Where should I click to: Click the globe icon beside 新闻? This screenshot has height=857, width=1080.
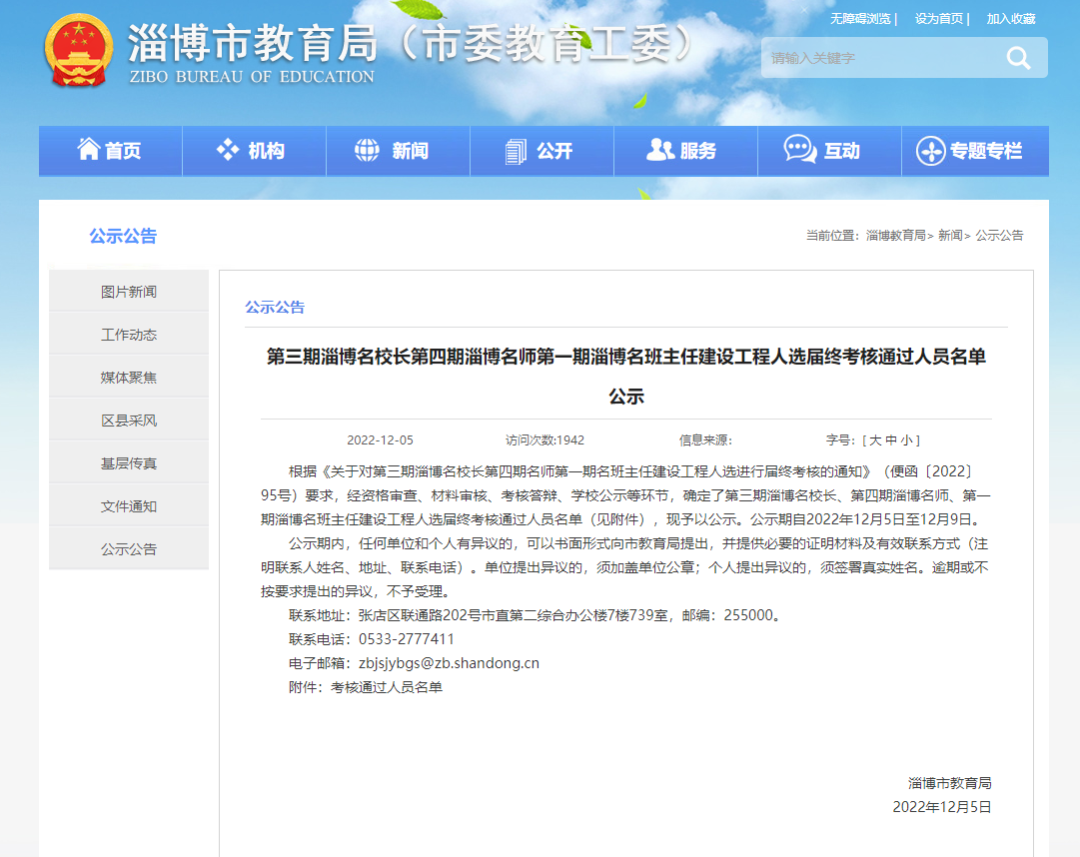pyautogui.click(x=367, y=150)
